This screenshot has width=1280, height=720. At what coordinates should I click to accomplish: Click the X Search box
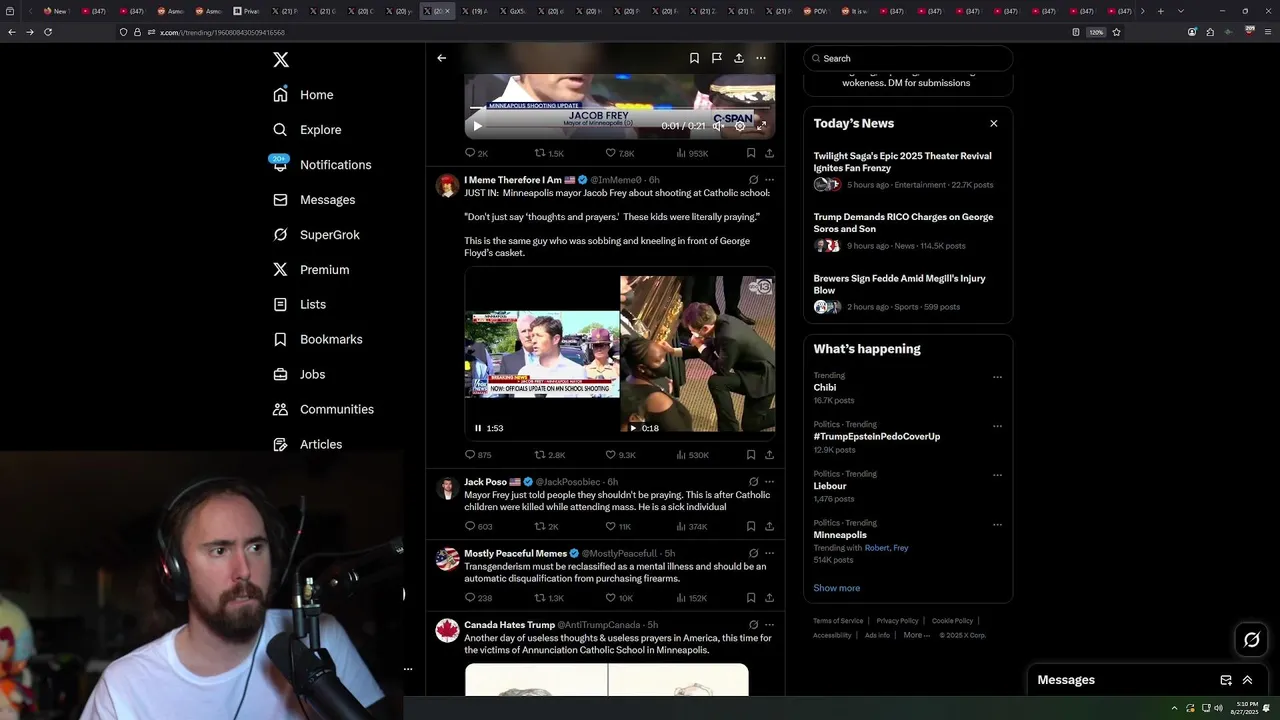point(908,58)
